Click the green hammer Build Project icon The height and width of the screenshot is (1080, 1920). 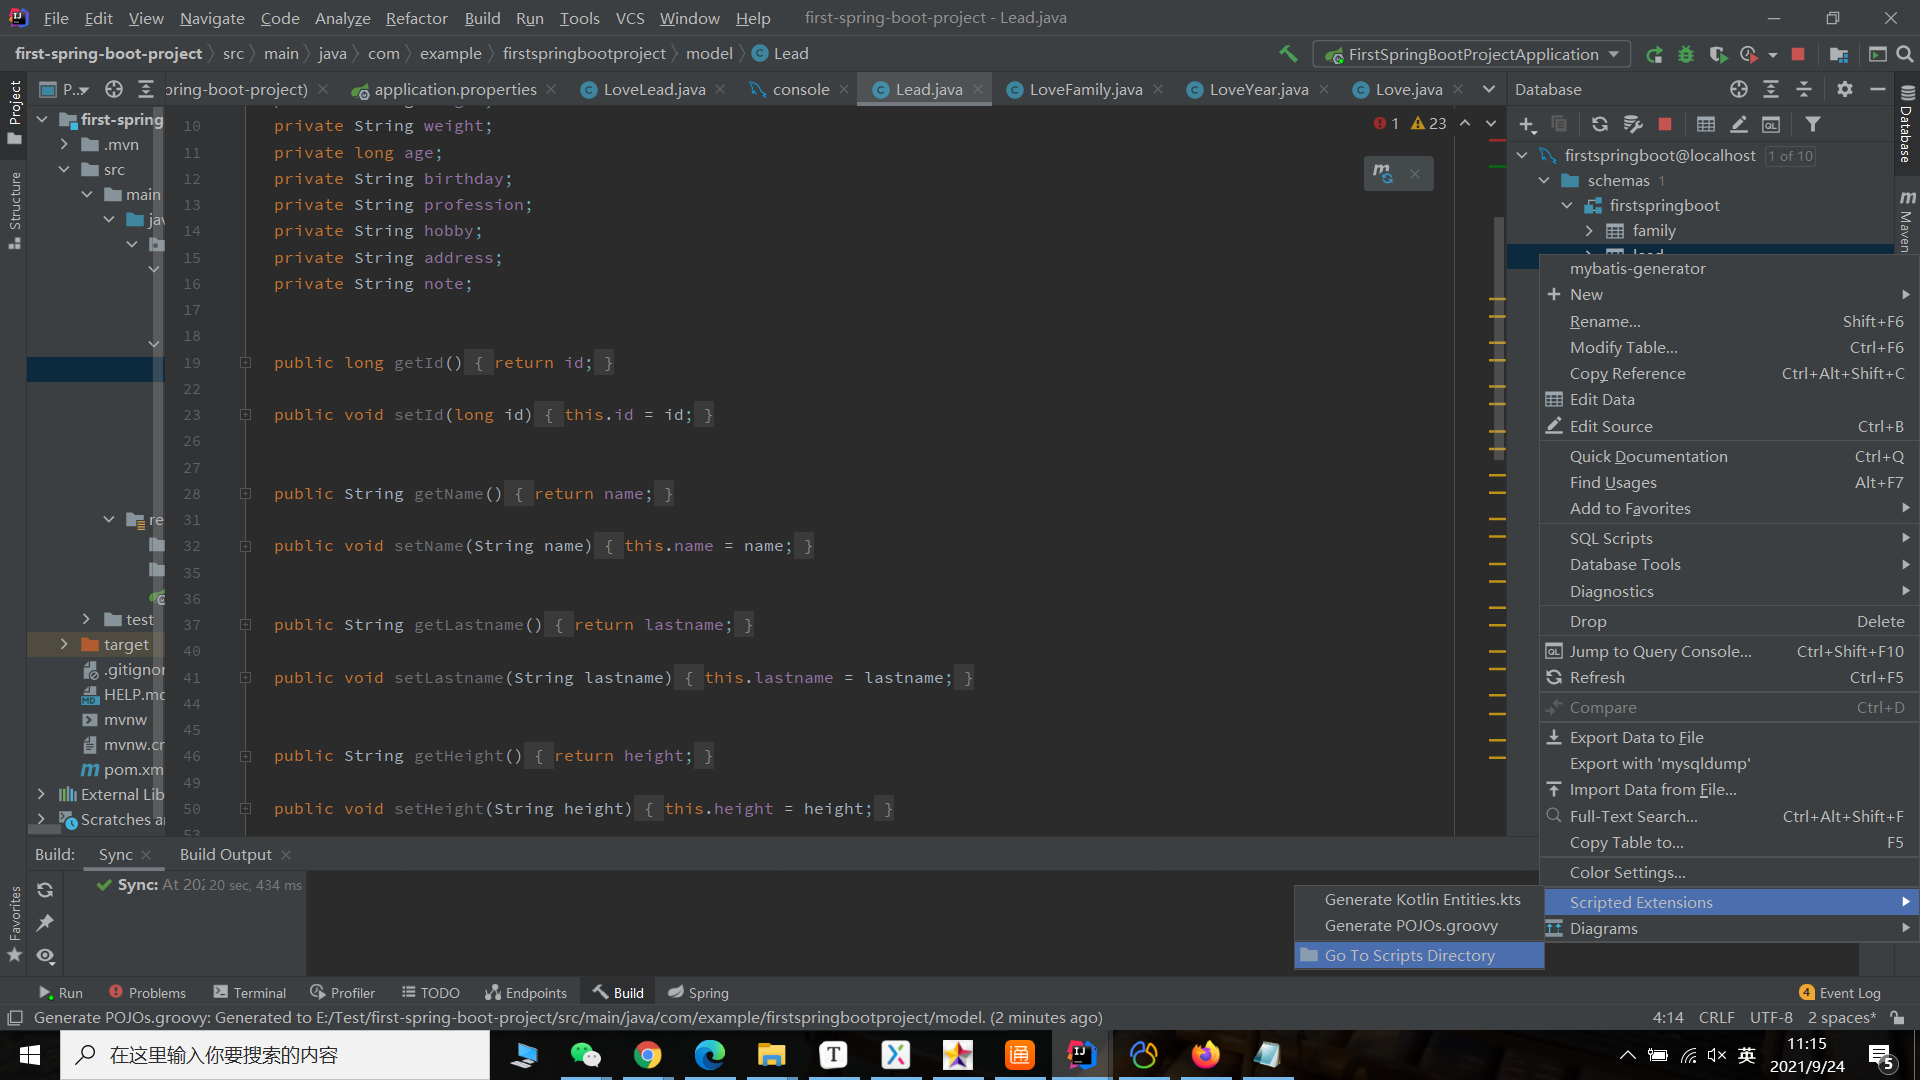coord(1288,54)
